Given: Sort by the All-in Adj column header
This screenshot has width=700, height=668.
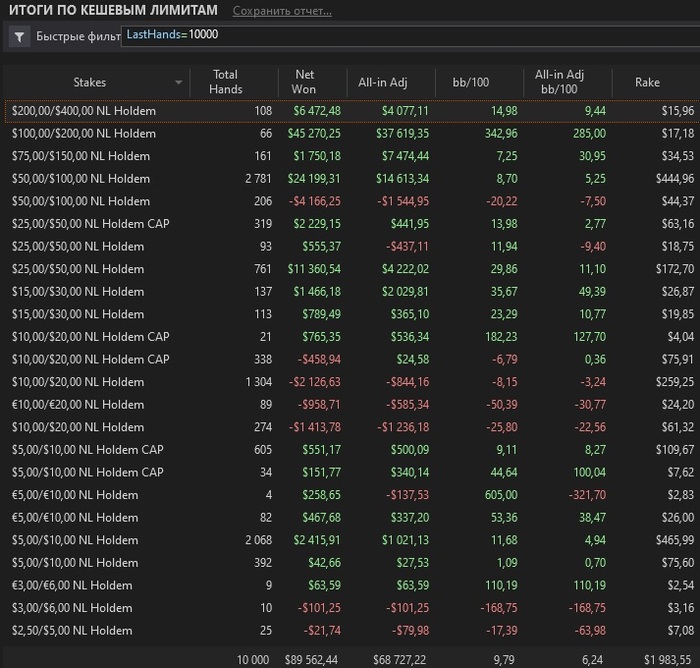Looking at the screenshot, I should point(383,82).
